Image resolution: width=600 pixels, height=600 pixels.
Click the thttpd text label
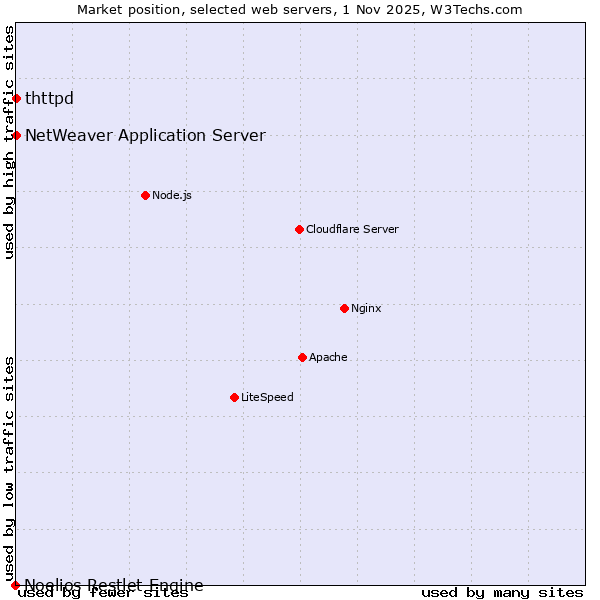point(49,98)
